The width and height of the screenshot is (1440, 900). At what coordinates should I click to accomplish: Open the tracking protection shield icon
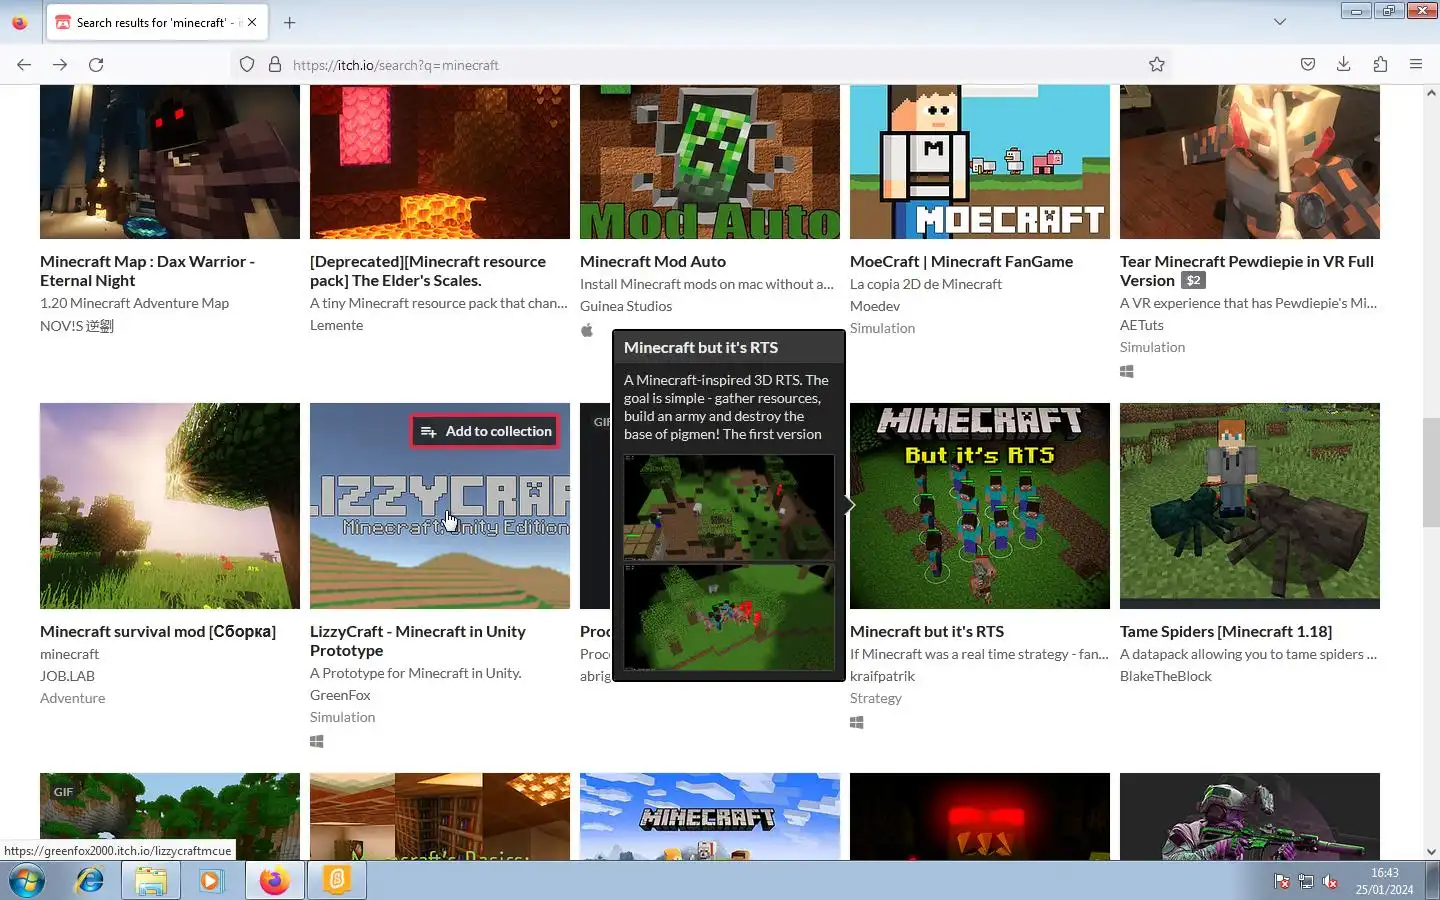tap(247, 65)
